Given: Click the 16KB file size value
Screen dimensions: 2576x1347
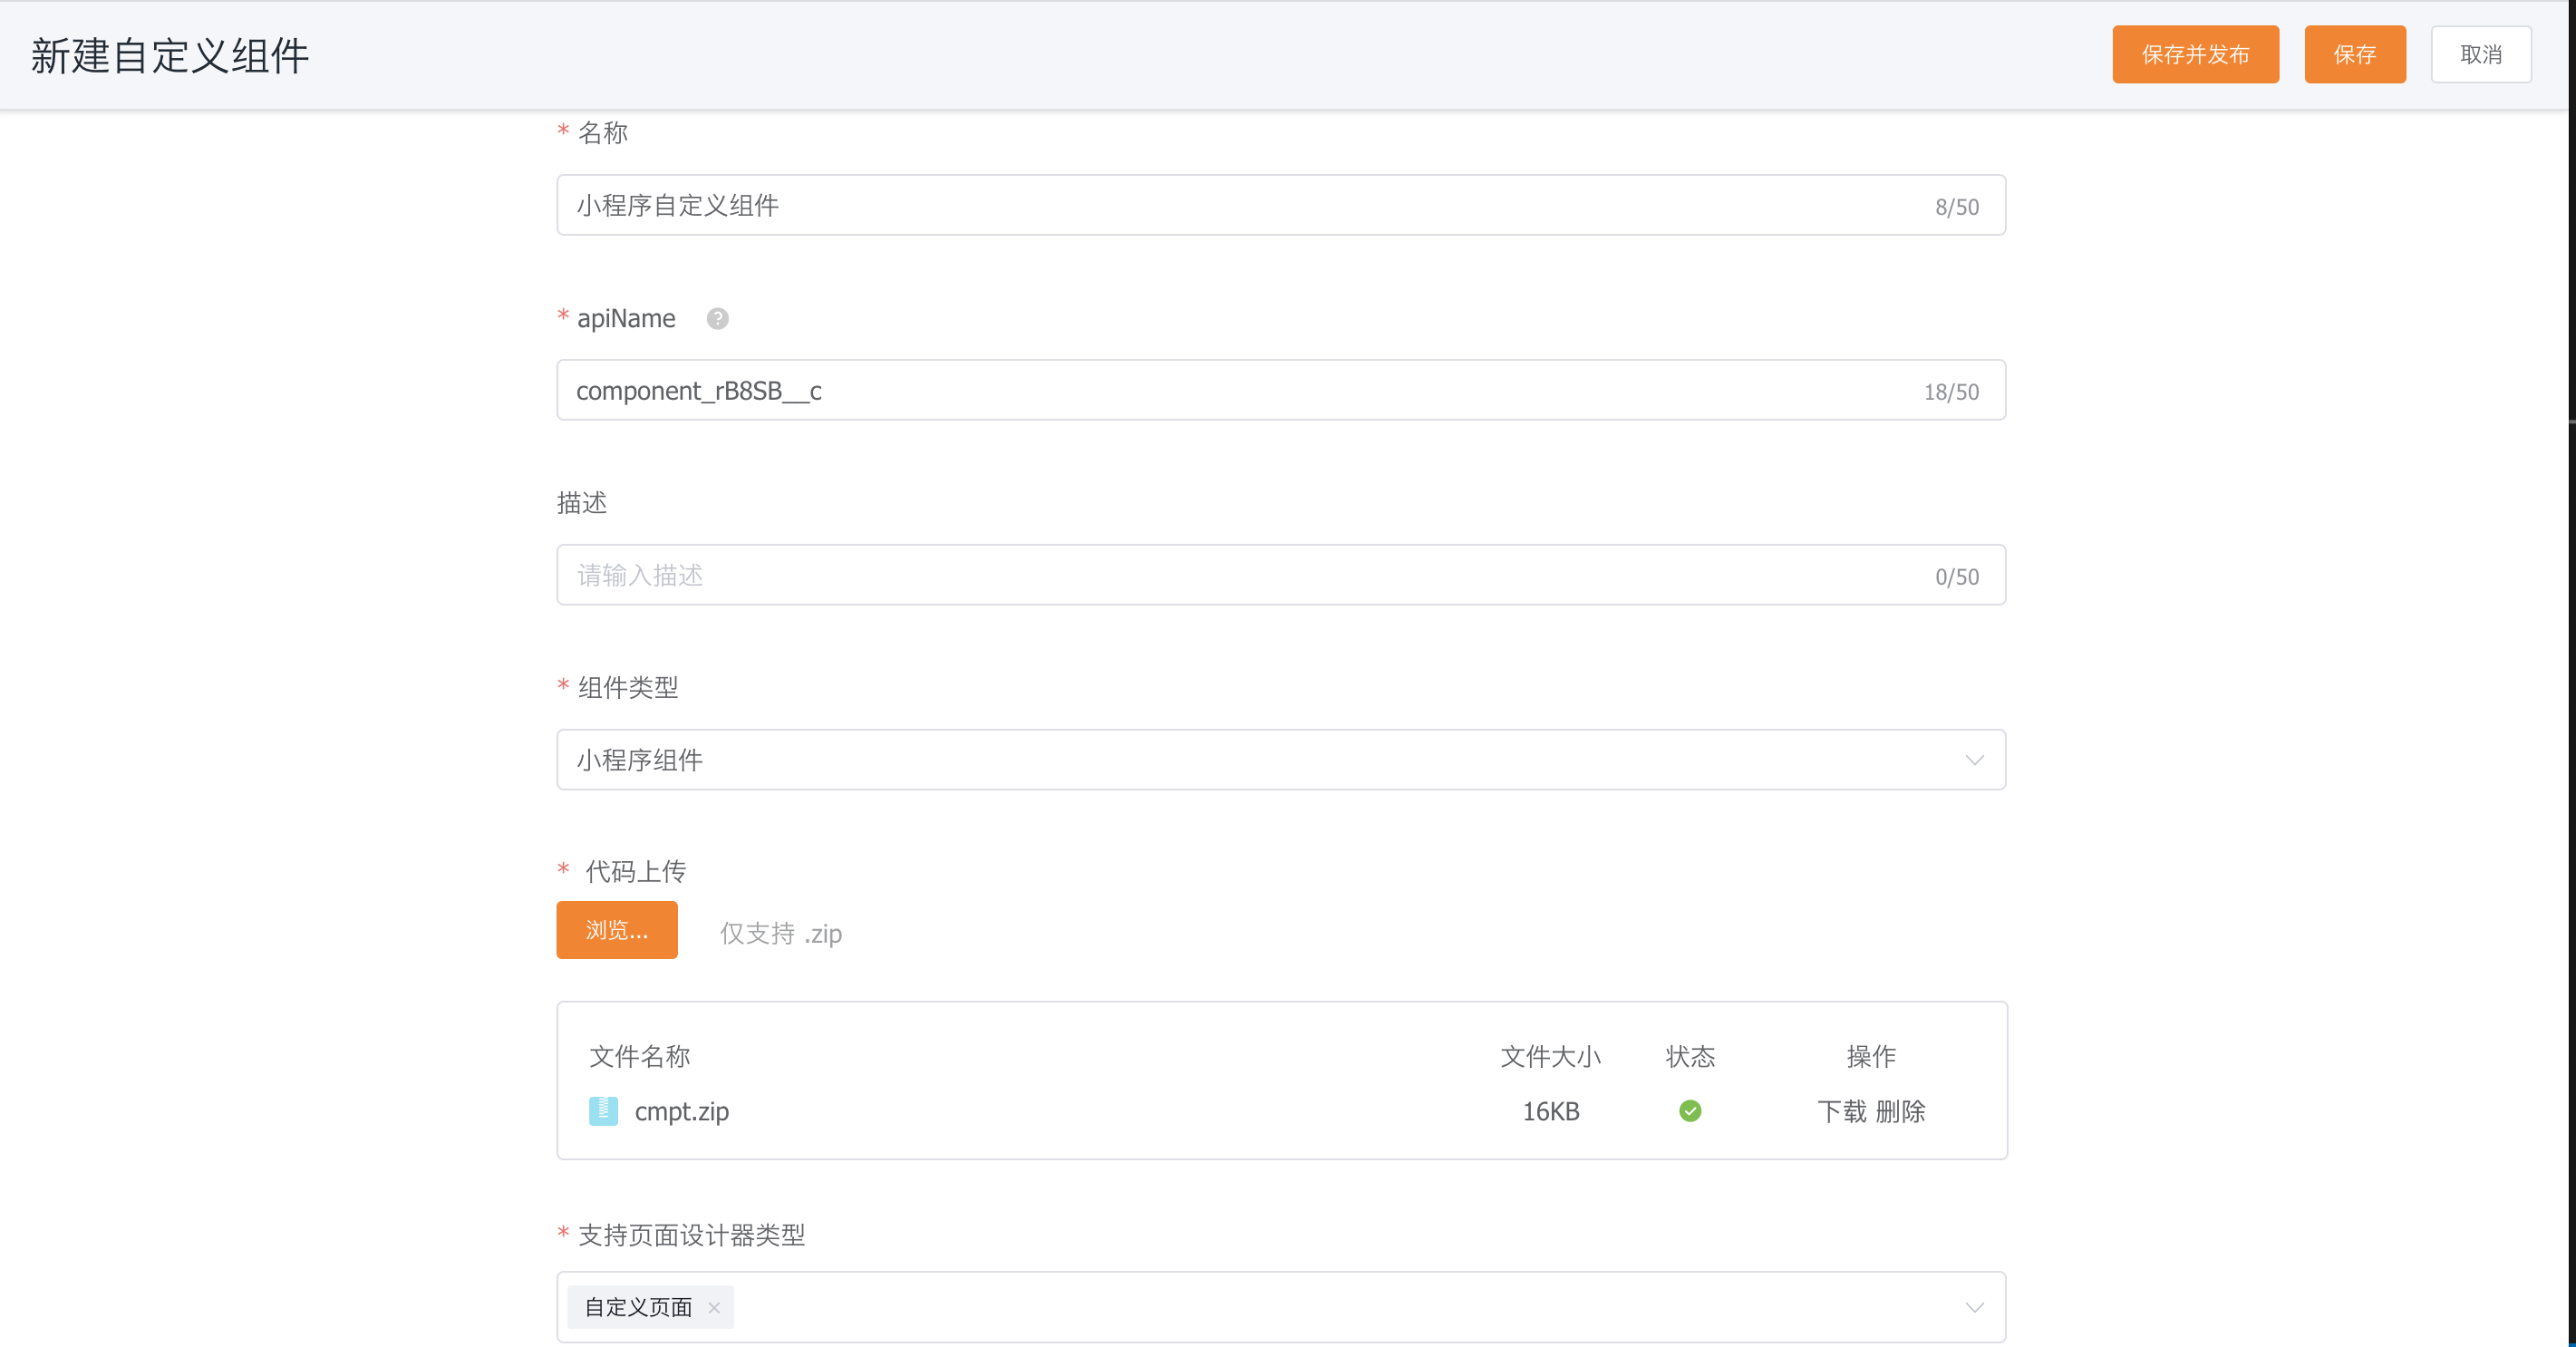Looking at the screenshot, I should 1551,1111.
